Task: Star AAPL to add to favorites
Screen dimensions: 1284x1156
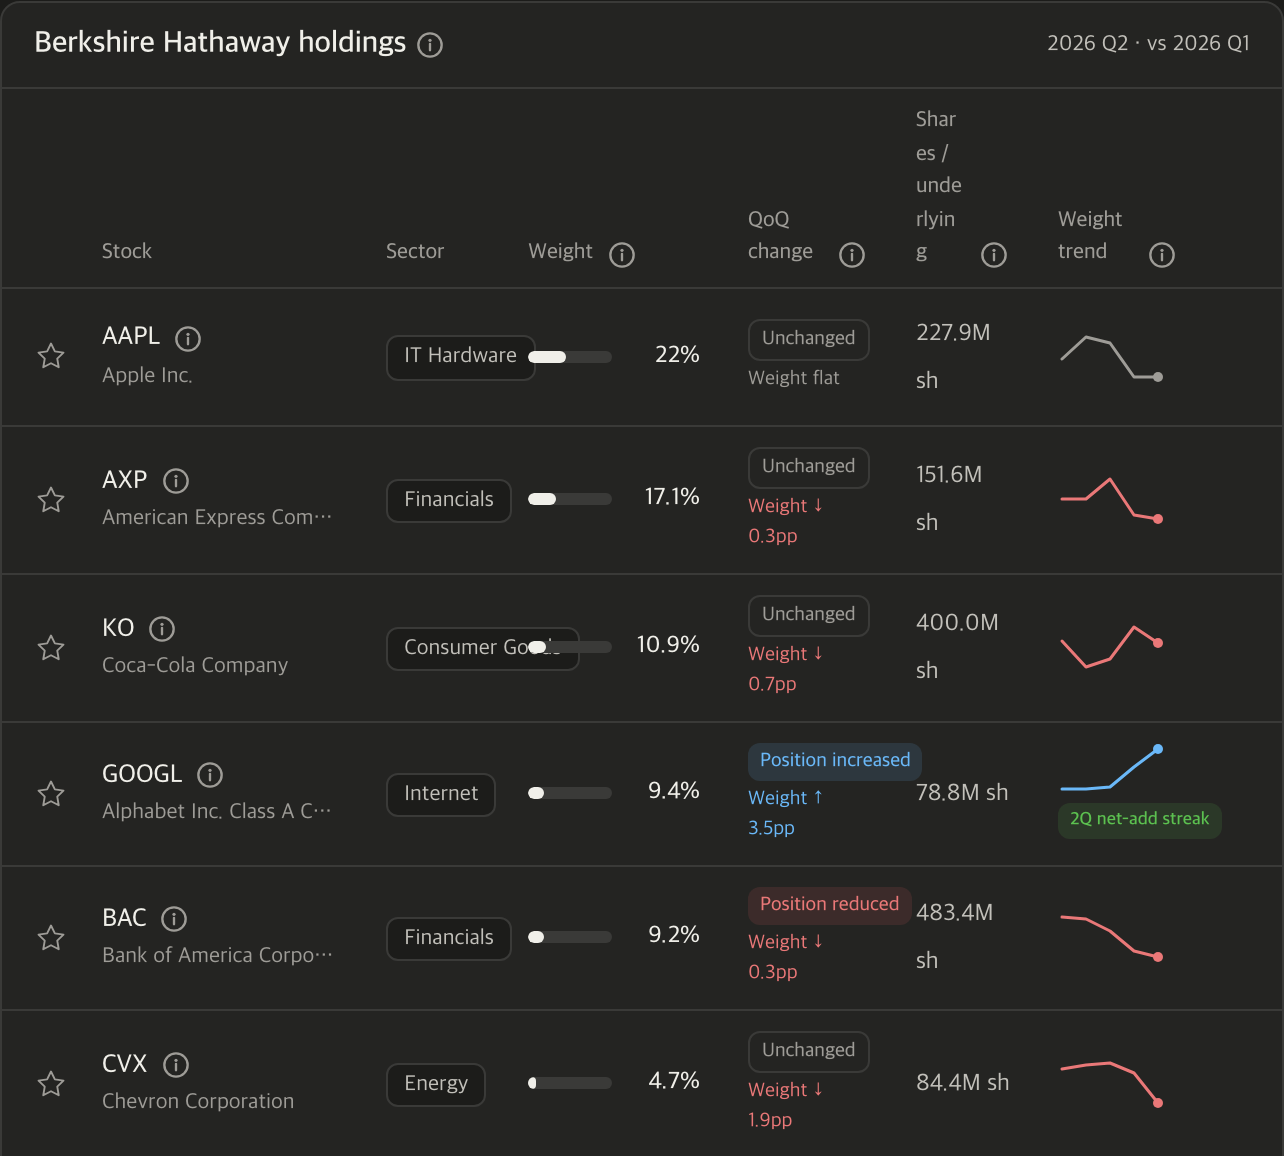Action: (51, 356)
